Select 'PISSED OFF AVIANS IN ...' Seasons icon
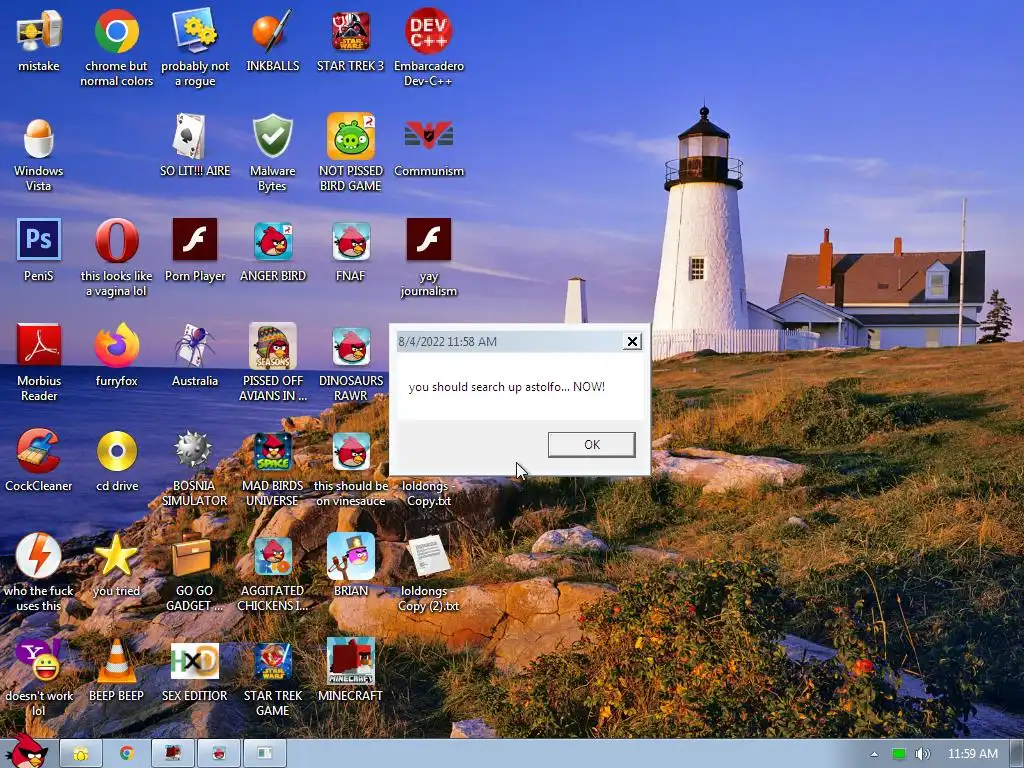Image resolution: width=1024 pixels, height=768 pixels. (x=273, y=345)
